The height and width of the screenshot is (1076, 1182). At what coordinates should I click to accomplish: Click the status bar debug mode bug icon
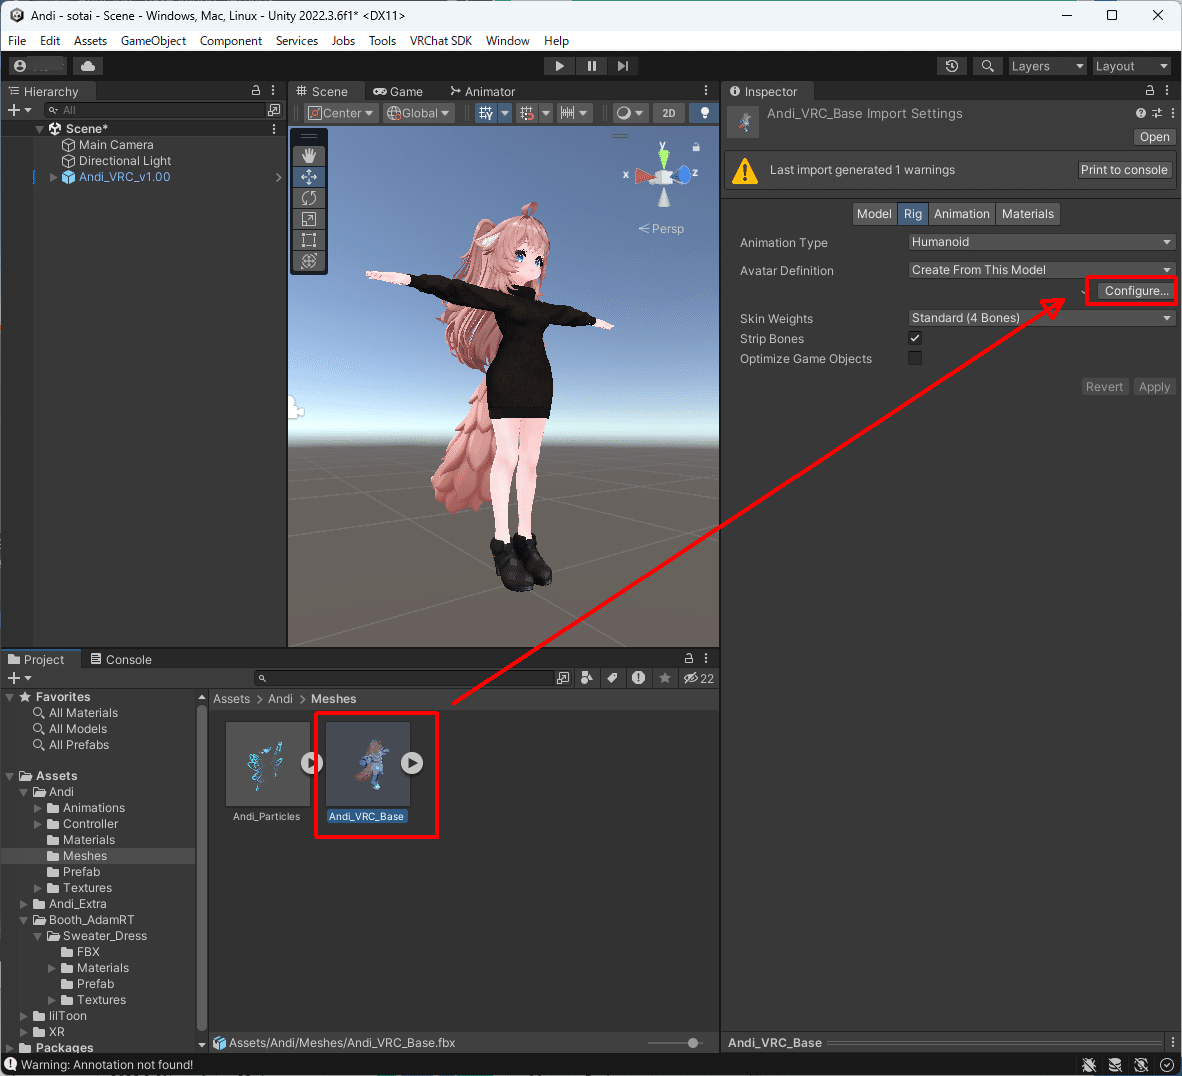tap(1089, 1065)
